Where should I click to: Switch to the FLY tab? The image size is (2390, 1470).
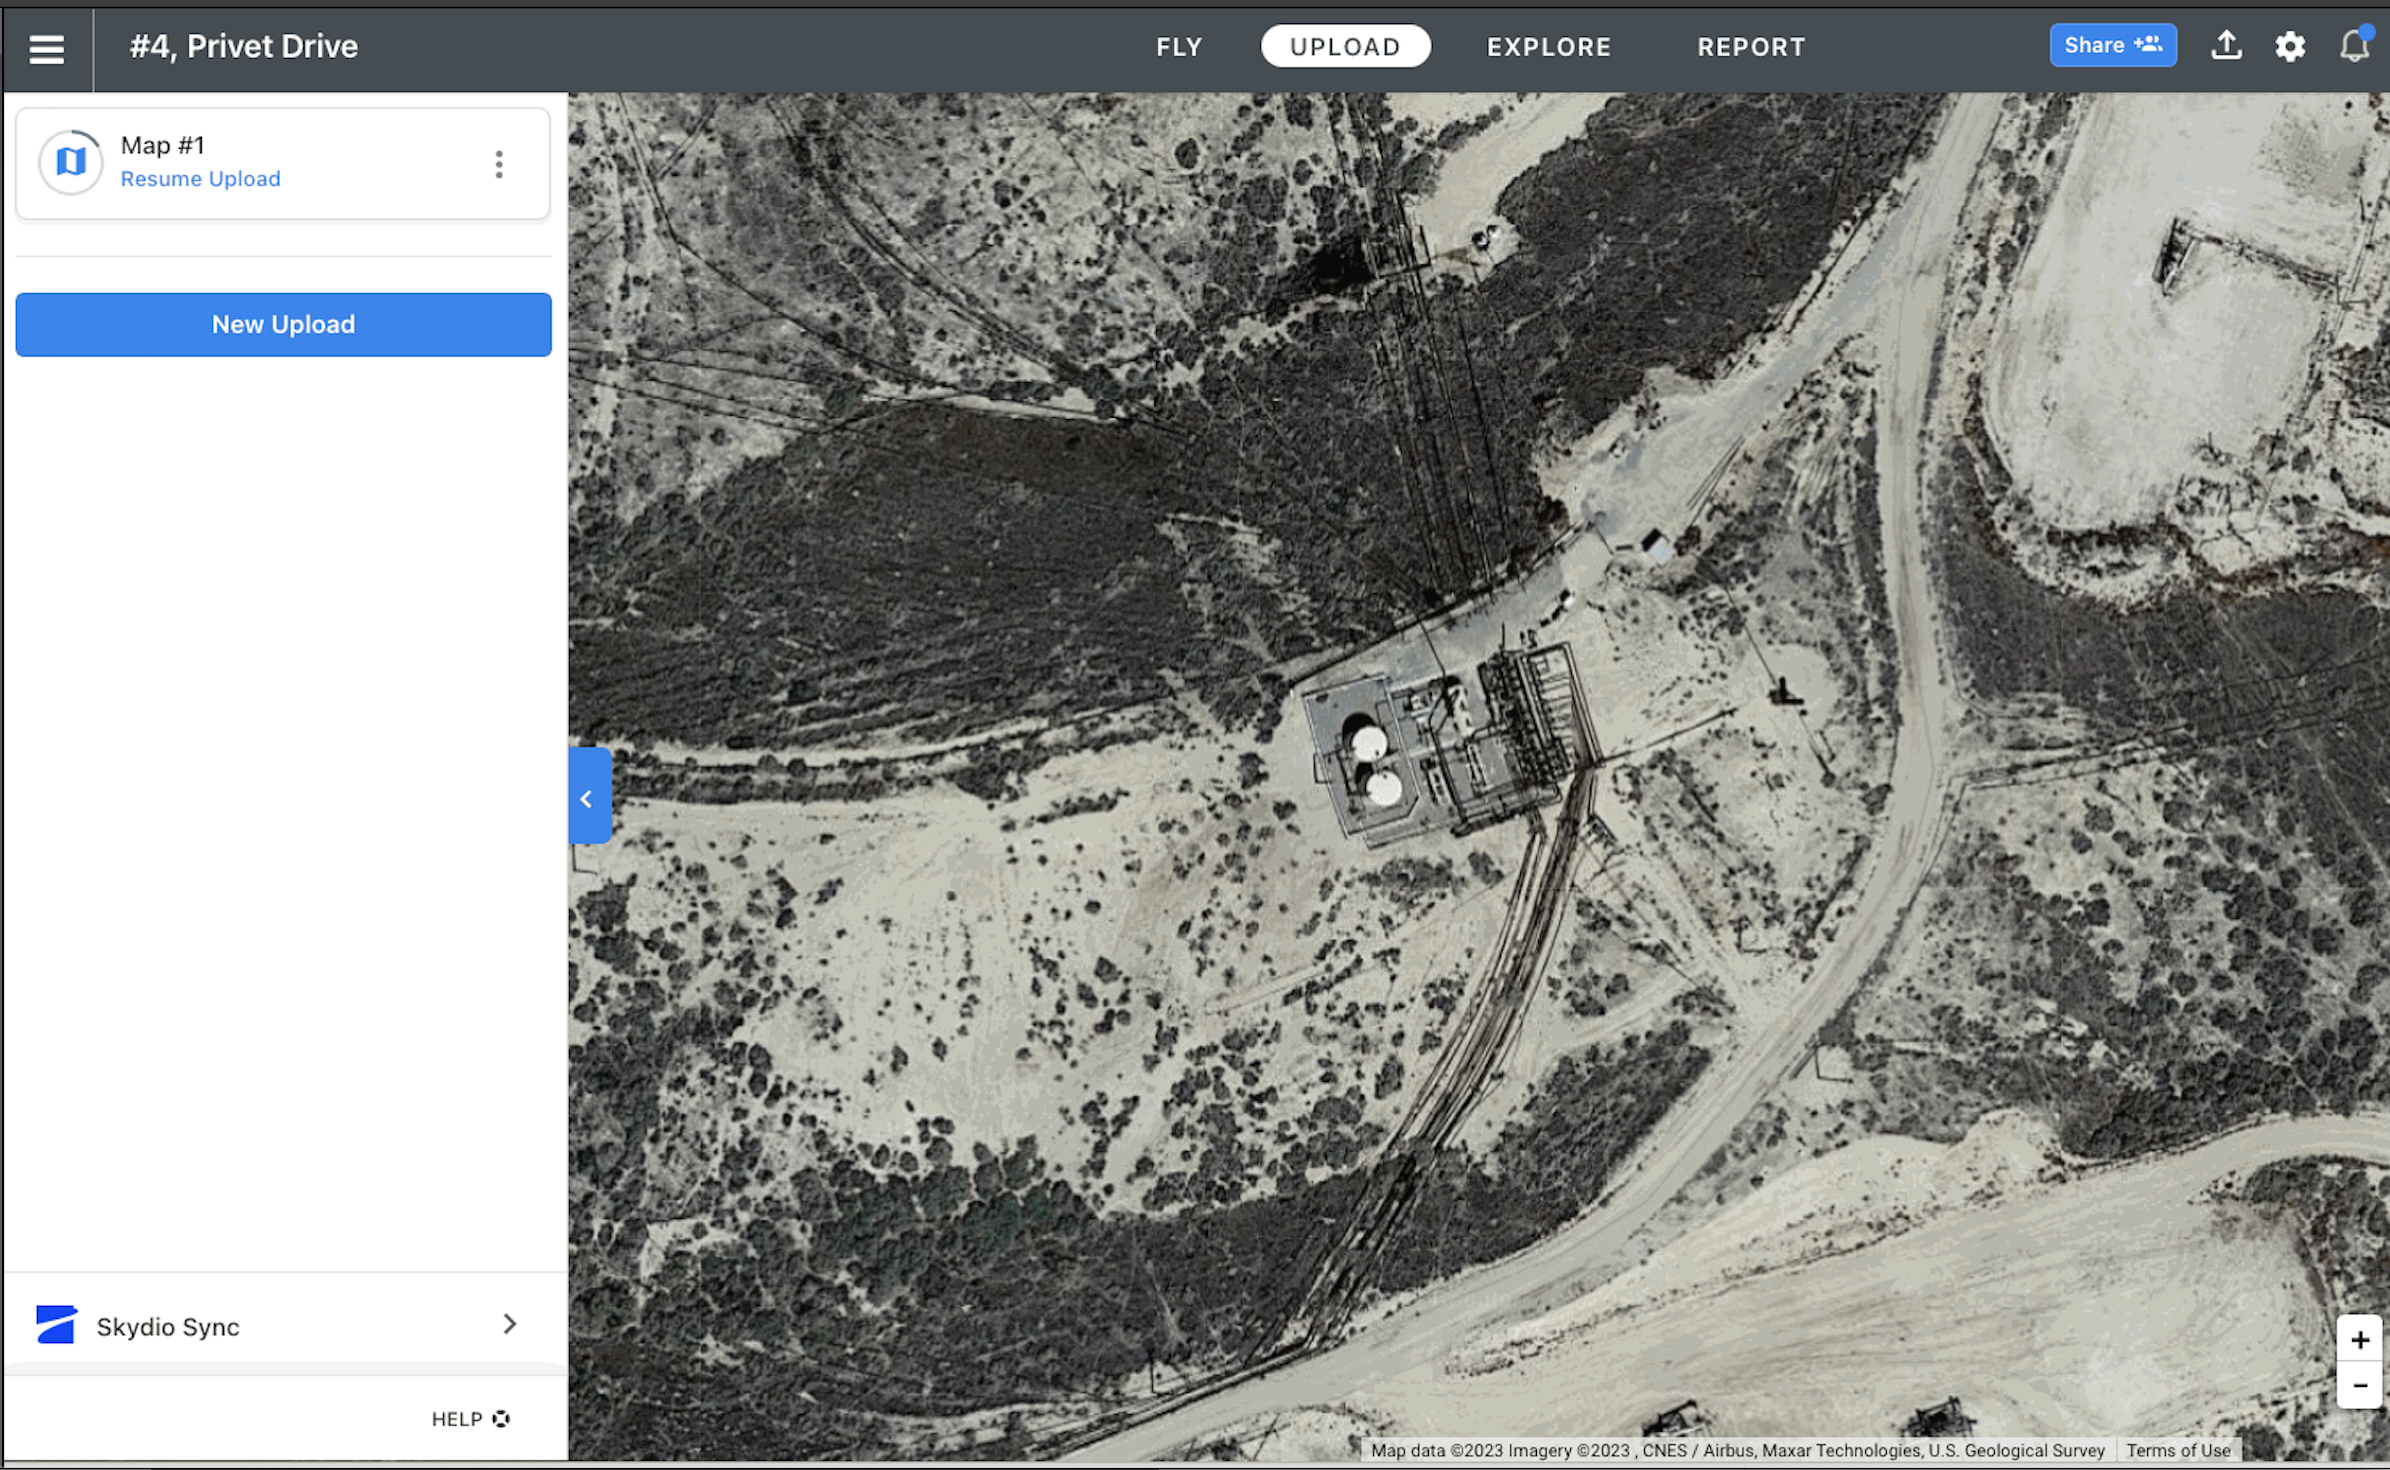point(1179,47)
